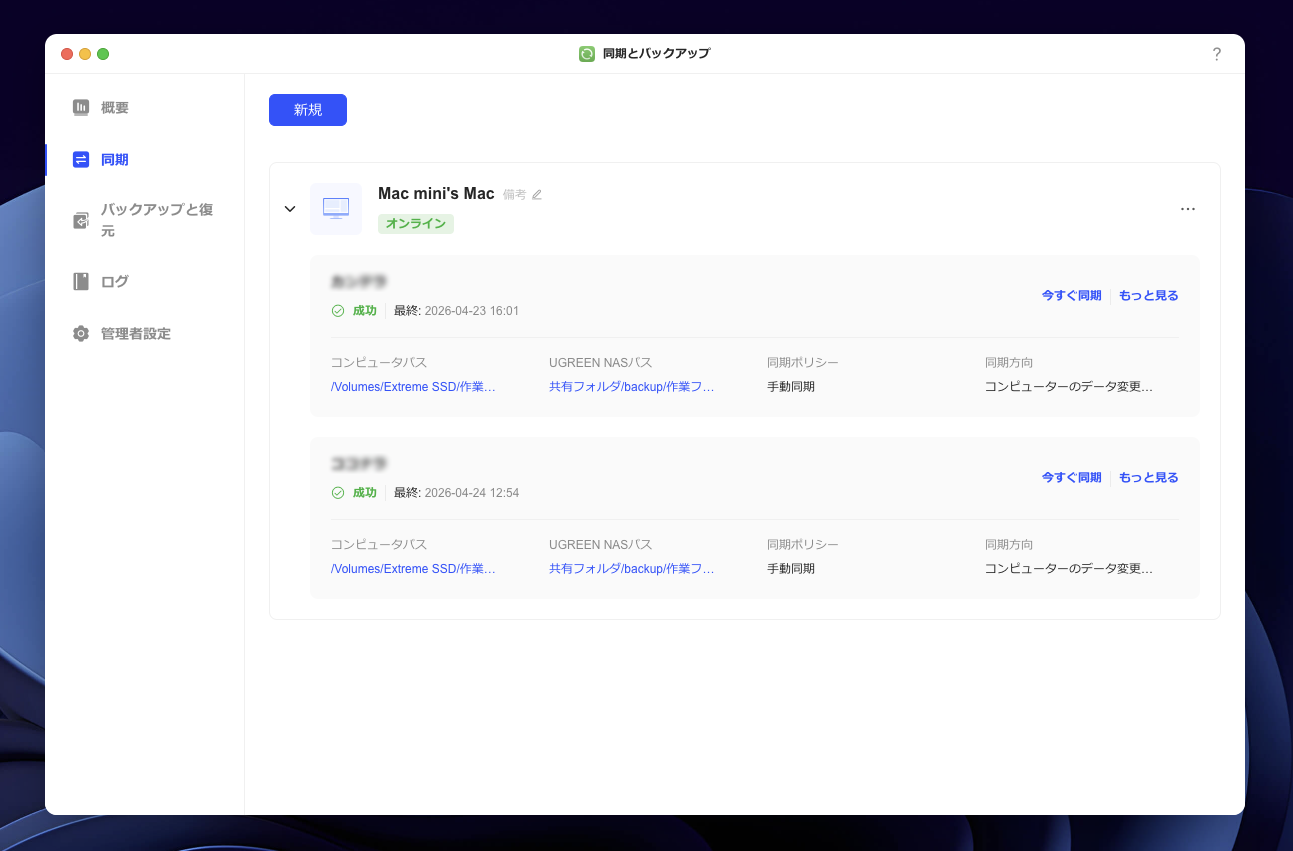The image size is (1293, 851).
Task: Click 今すぐ同期 for the second sync task
Action: click(x=1071, y=477)
